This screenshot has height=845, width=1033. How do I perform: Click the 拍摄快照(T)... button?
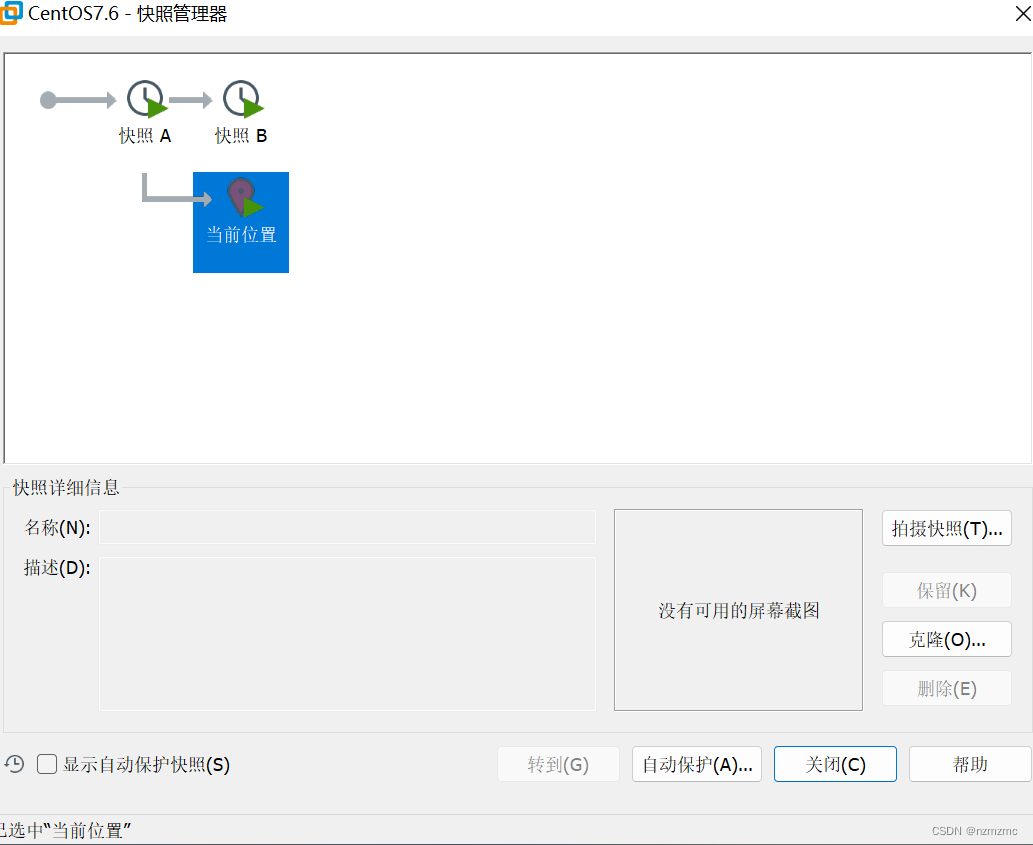pyautogui.click(x=947, y=528)
